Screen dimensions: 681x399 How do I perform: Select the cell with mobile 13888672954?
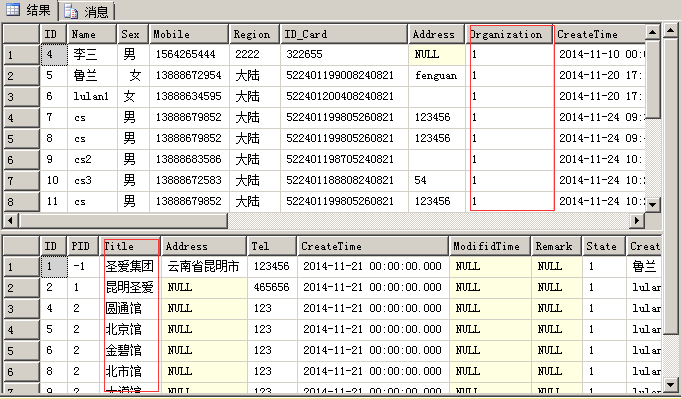(189, 76)
